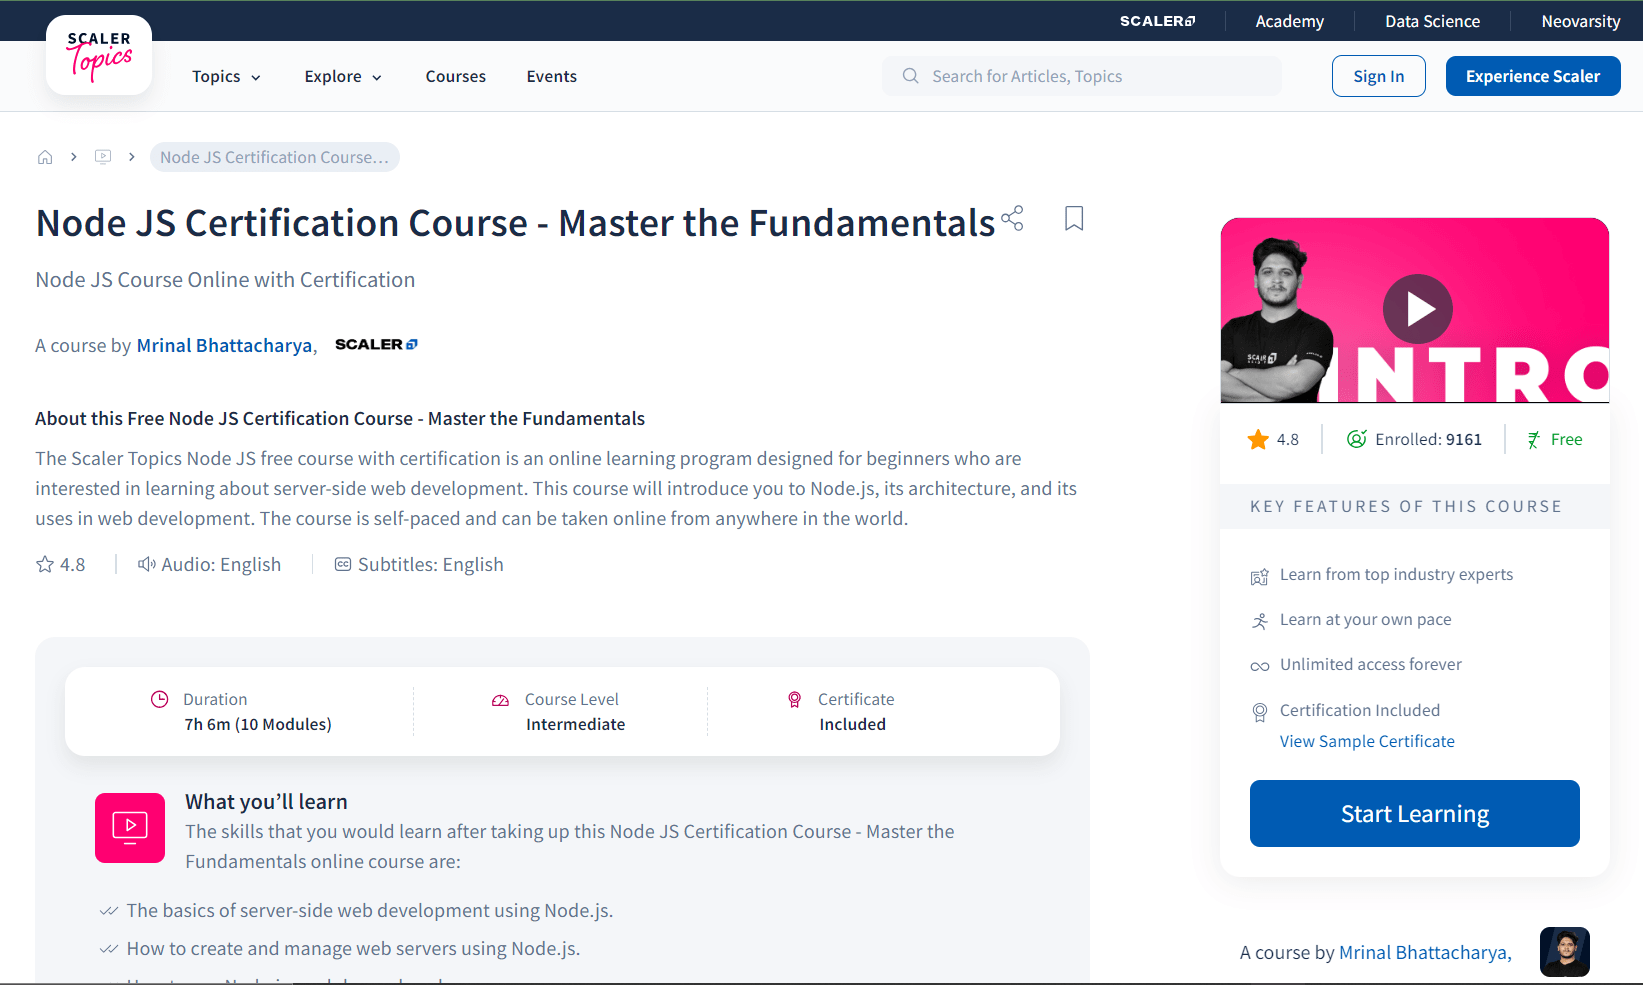Image resolution: width=1643 pixels, height=985 pixels.
Task: Open the Neovarsity top bar link
Action: 1580,21
